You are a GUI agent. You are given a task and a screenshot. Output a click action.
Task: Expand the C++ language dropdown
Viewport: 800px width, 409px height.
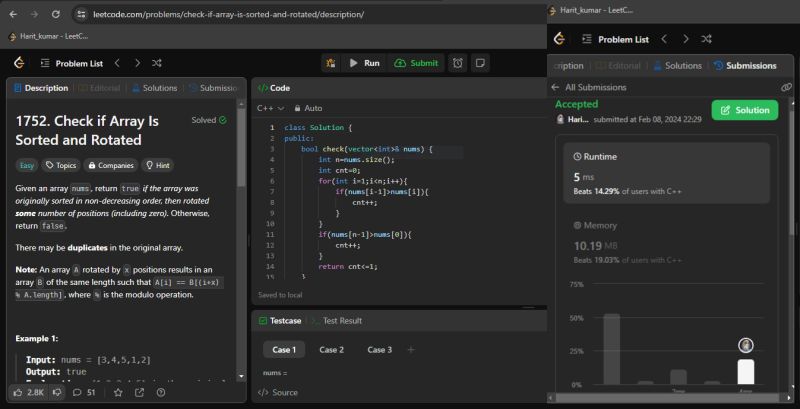pyautogui.click(x=271, y=108)
